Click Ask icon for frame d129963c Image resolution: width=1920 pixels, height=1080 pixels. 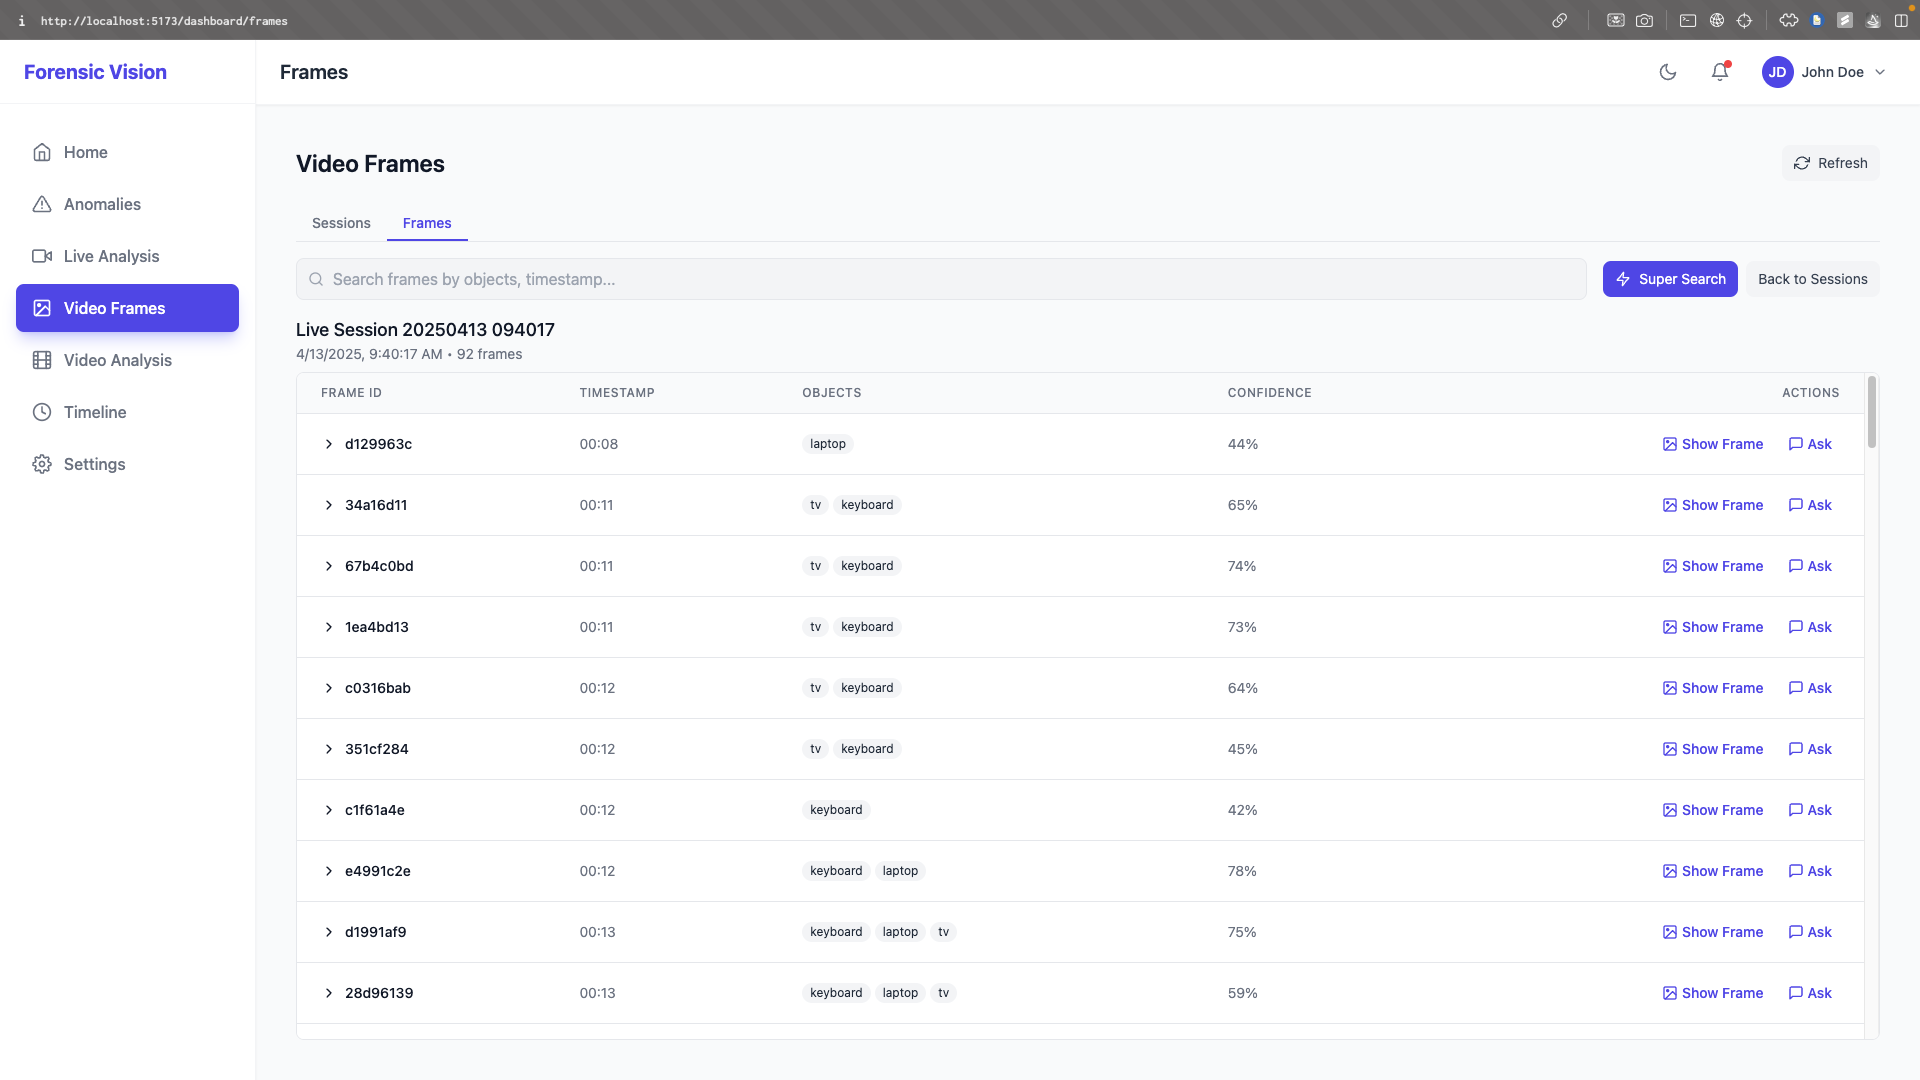point(1796,444)
